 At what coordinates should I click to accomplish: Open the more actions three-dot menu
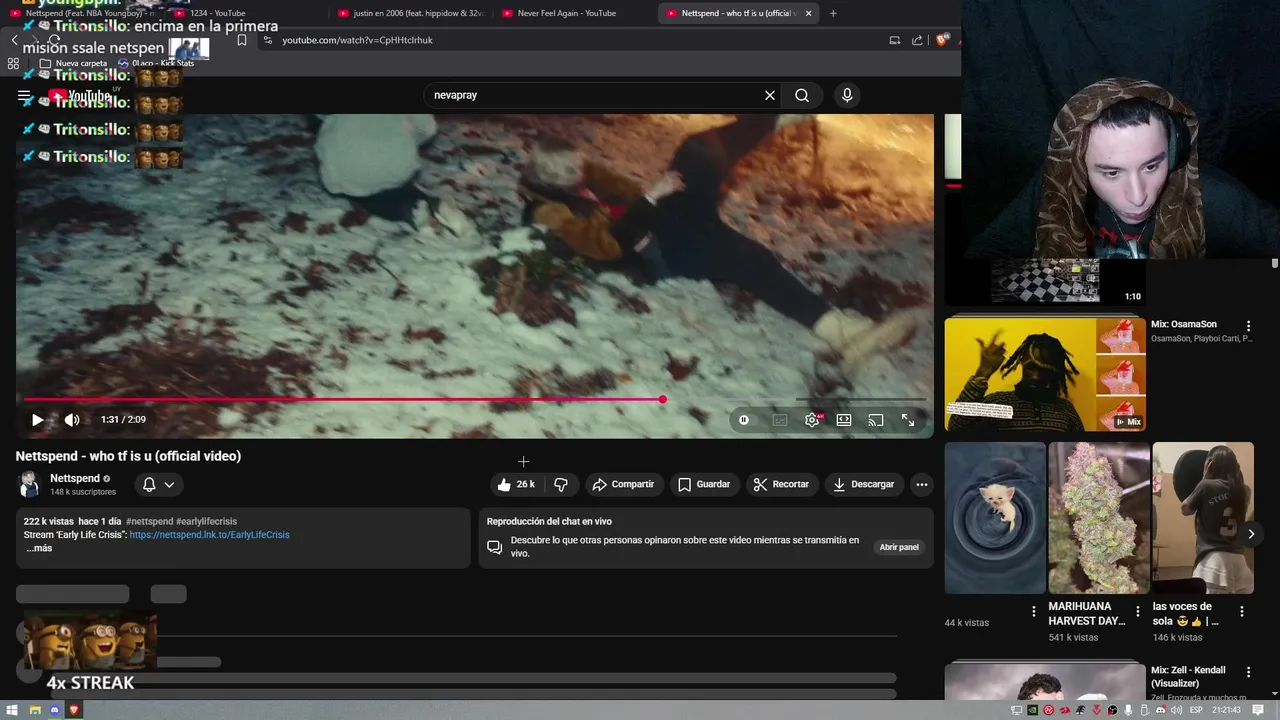pos(922,484)
